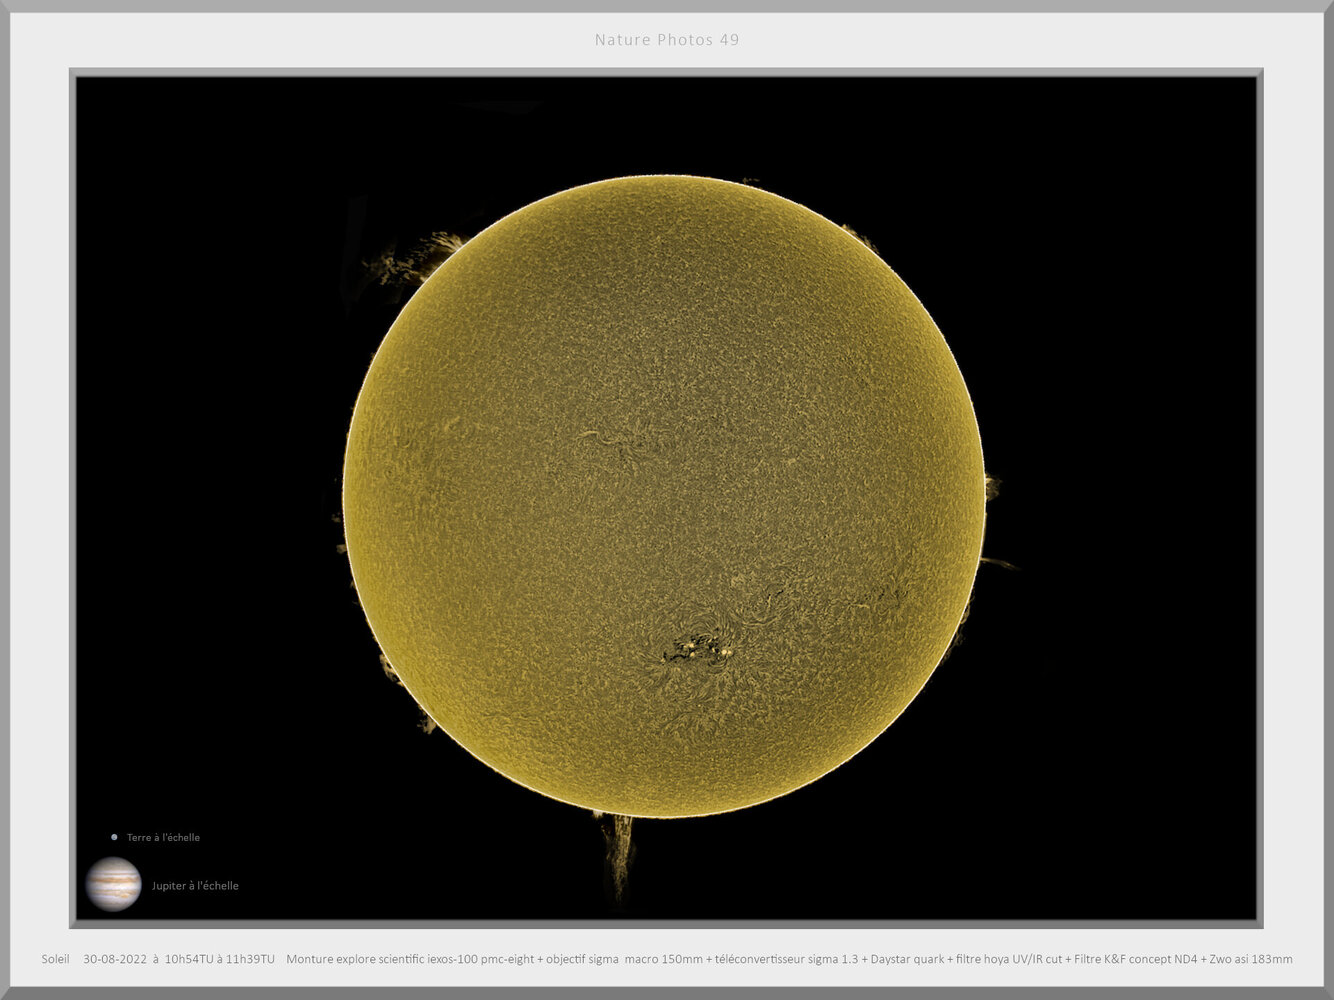This screenshot has height=1000, width=1334.
Task: Click the 'Terre à l'échelle' label
Action: (x=162, y=837)
